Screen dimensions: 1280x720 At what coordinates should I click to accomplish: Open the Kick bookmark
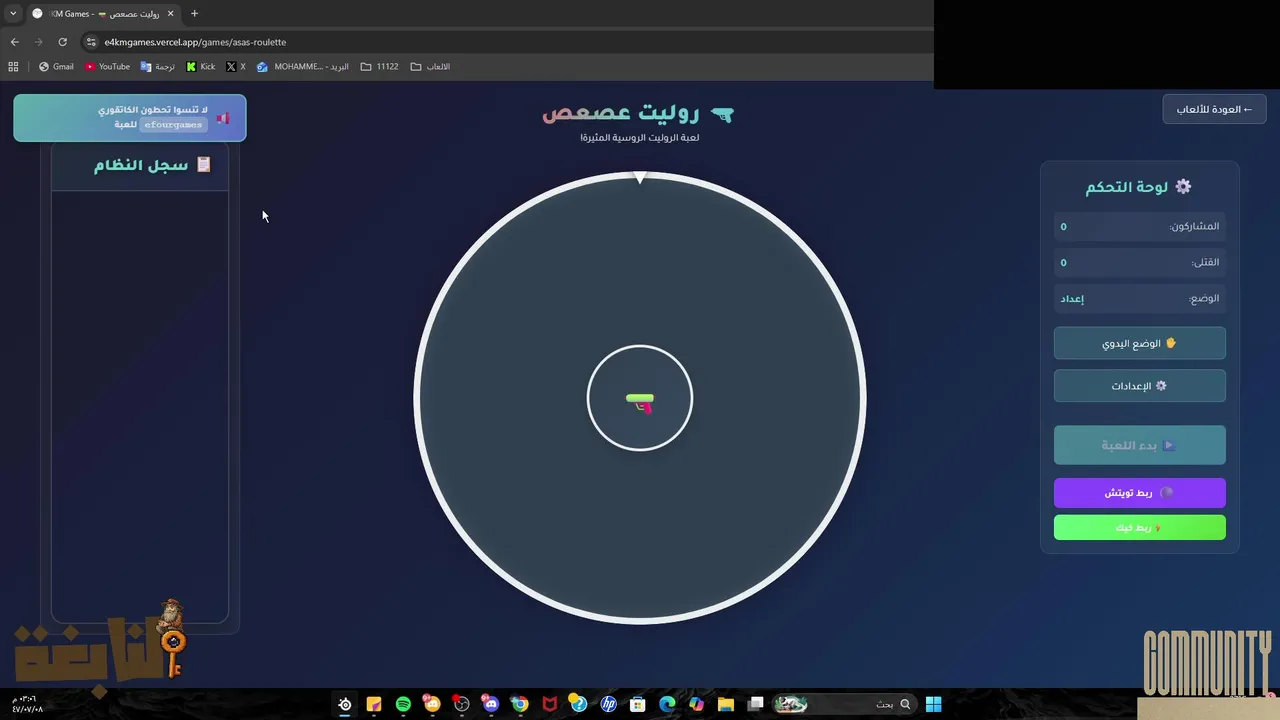(x=200, y=67)
